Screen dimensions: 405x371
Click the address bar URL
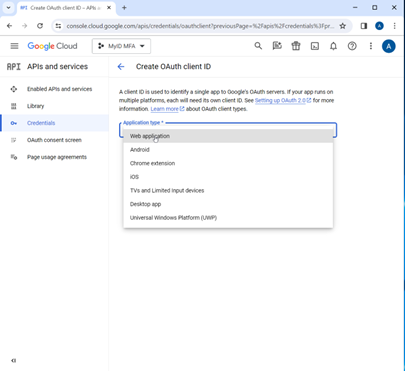(x=200, y=26)
